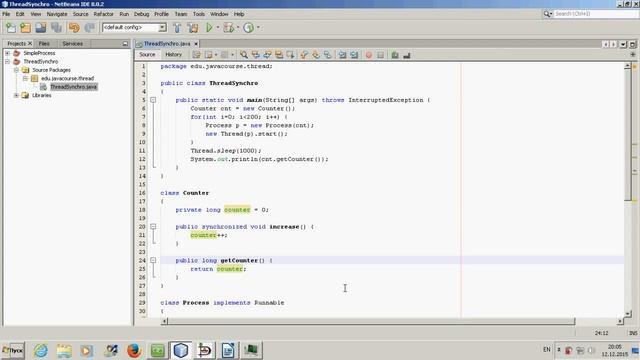Viewport: 640px width, 360px height.
Task: Click the Undo arrow icon
Action: 74,28
